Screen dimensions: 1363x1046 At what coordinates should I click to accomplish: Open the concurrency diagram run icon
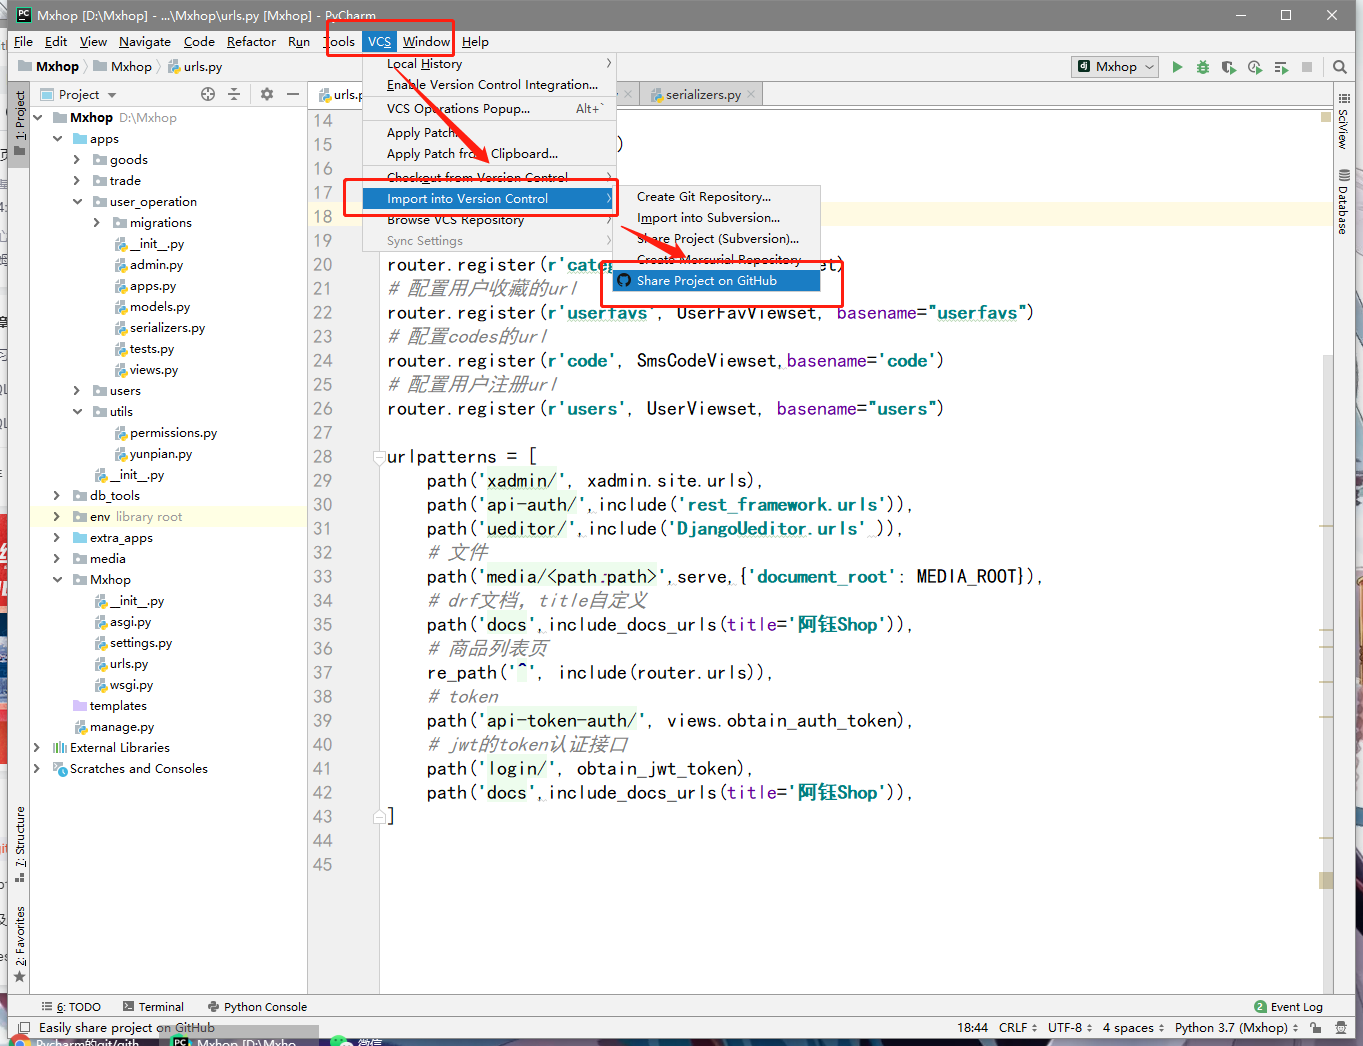(1281, 67)
